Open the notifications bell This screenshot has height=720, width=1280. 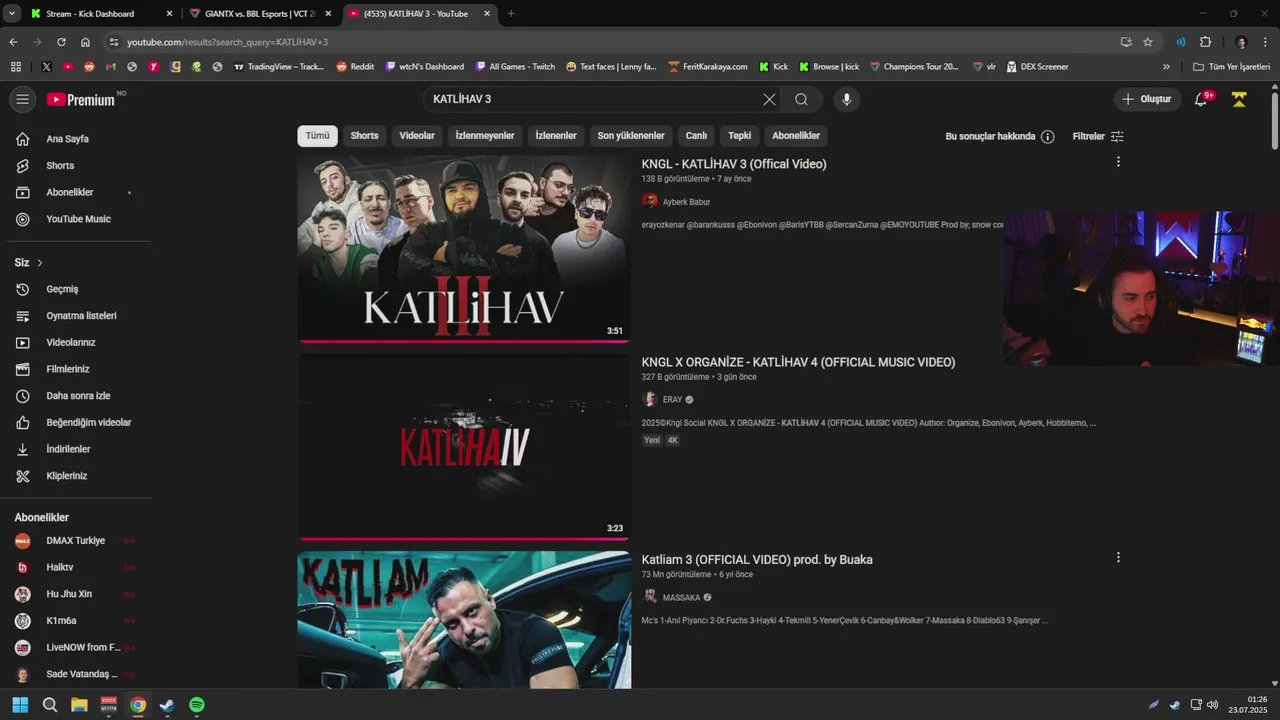tap(1201, 99)
